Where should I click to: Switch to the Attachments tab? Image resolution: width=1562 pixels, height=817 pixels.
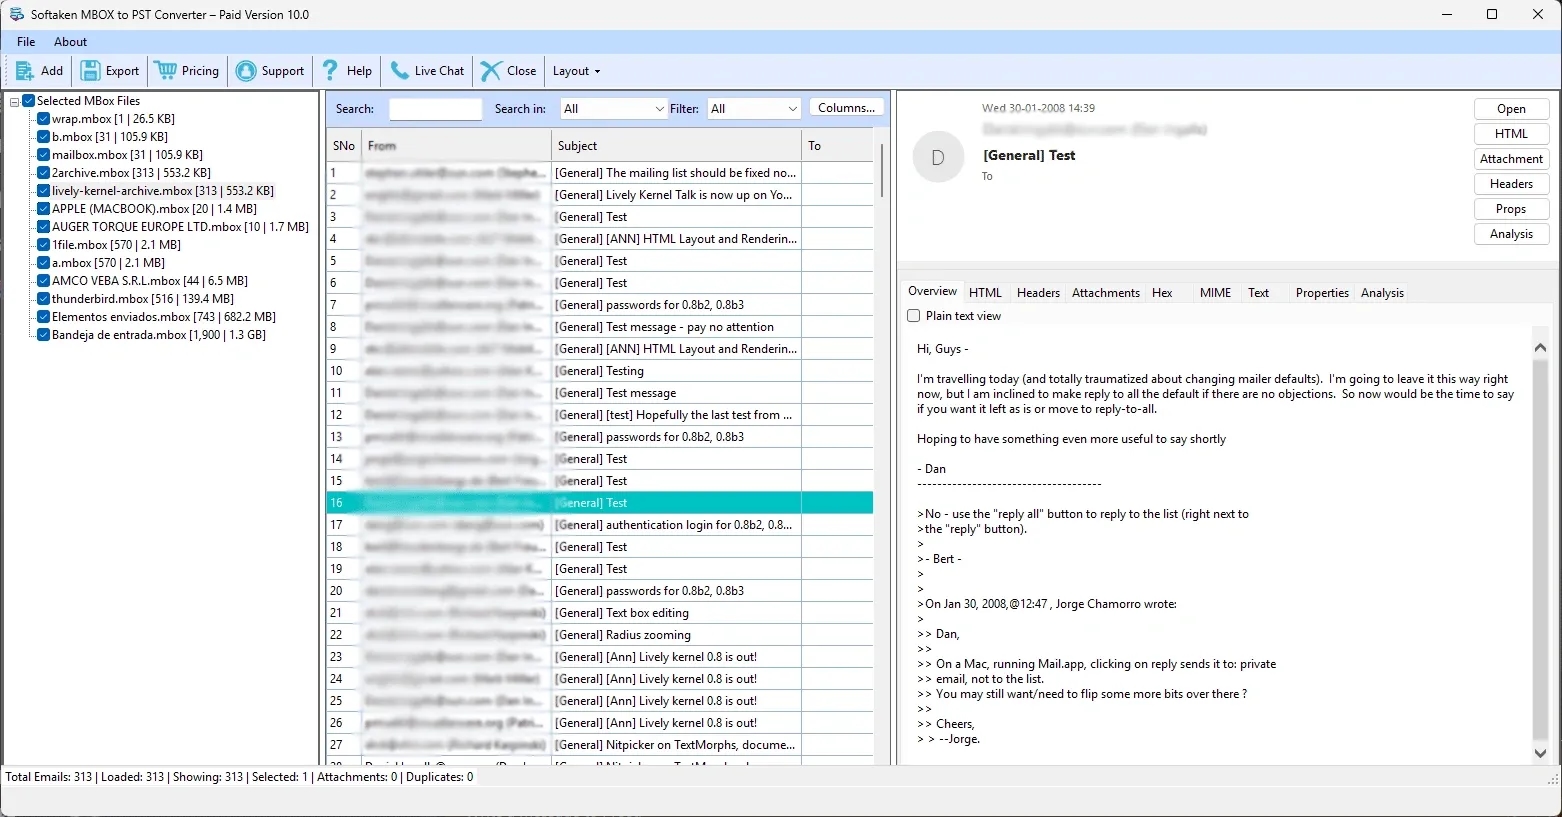[x=1105, y=293]
